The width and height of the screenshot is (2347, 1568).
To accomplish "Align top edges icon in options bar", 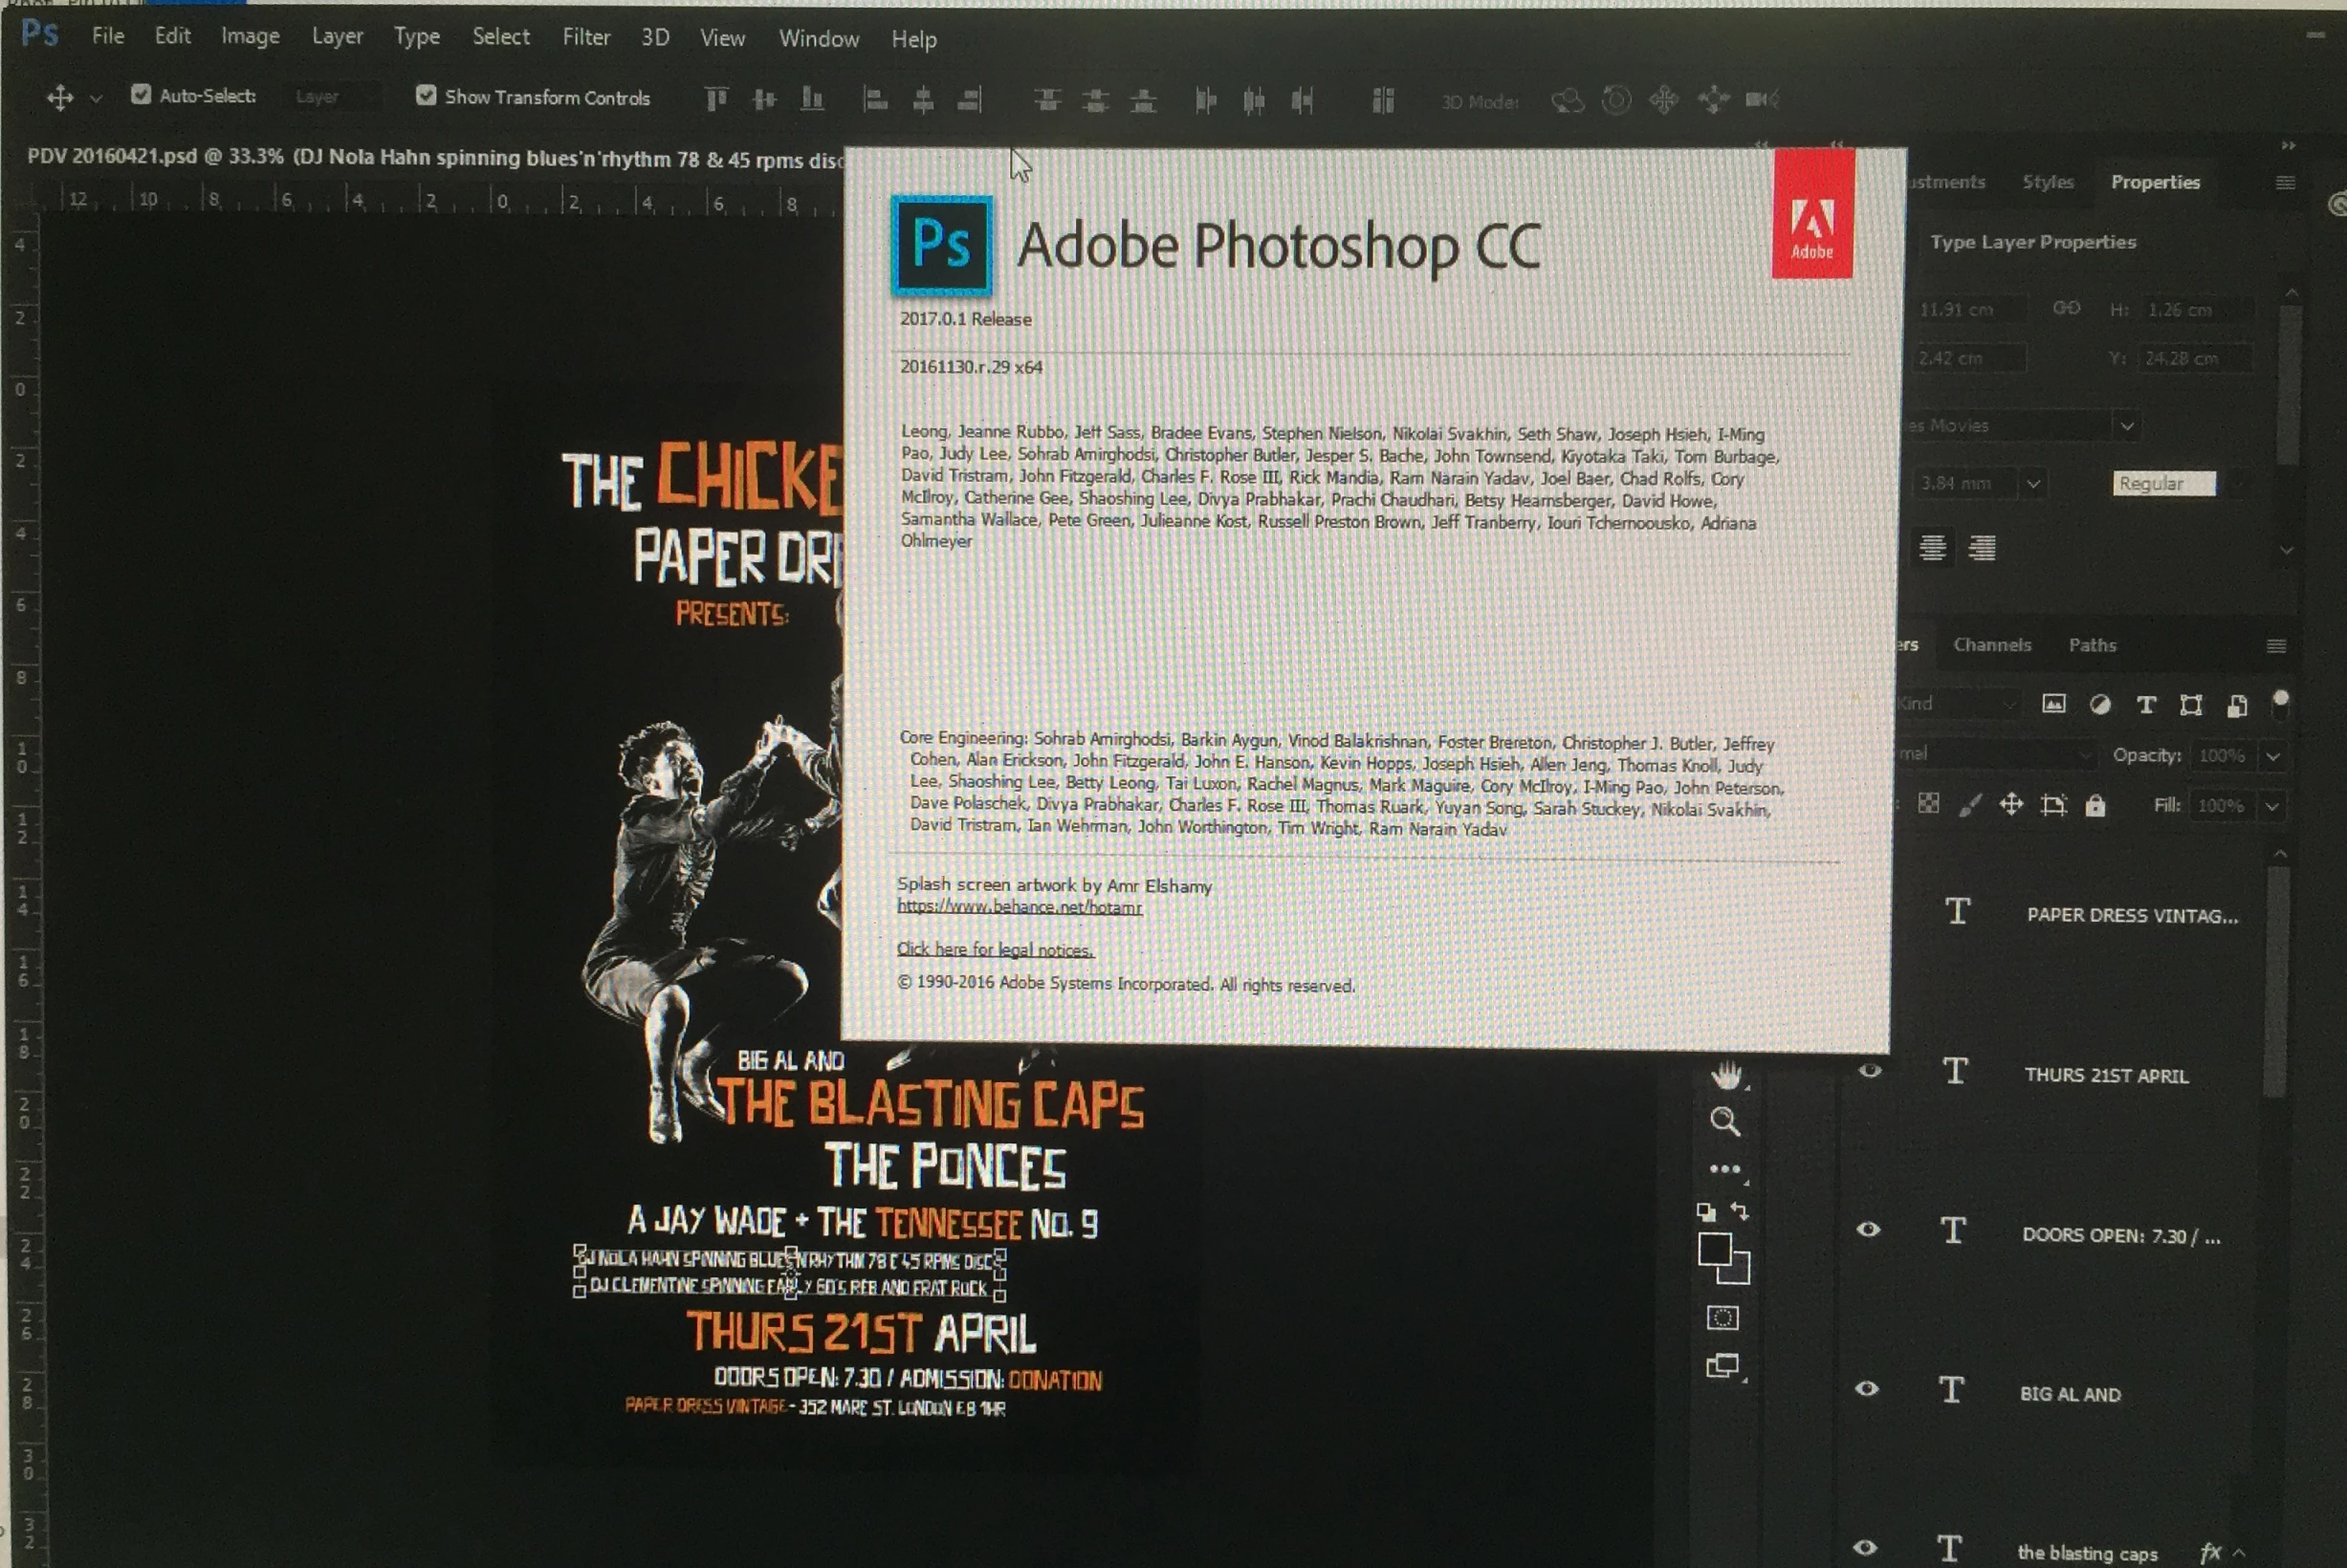I will coord(716,99).
